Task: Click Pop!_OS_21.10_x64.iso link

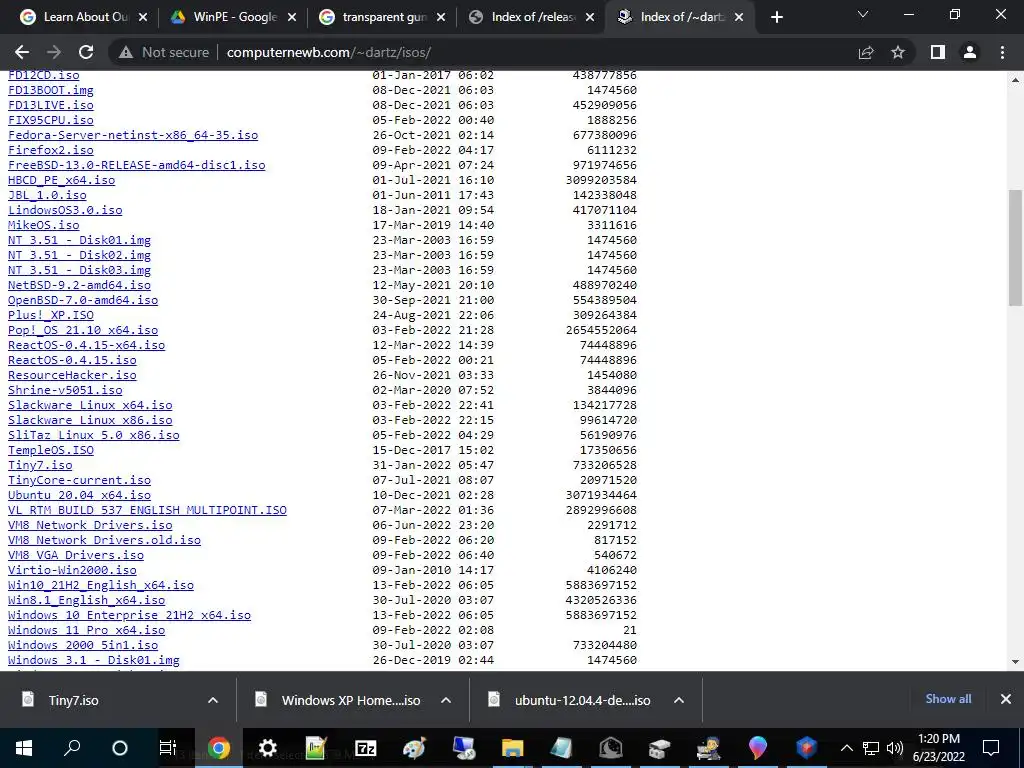Action: (x=83, y=330)
